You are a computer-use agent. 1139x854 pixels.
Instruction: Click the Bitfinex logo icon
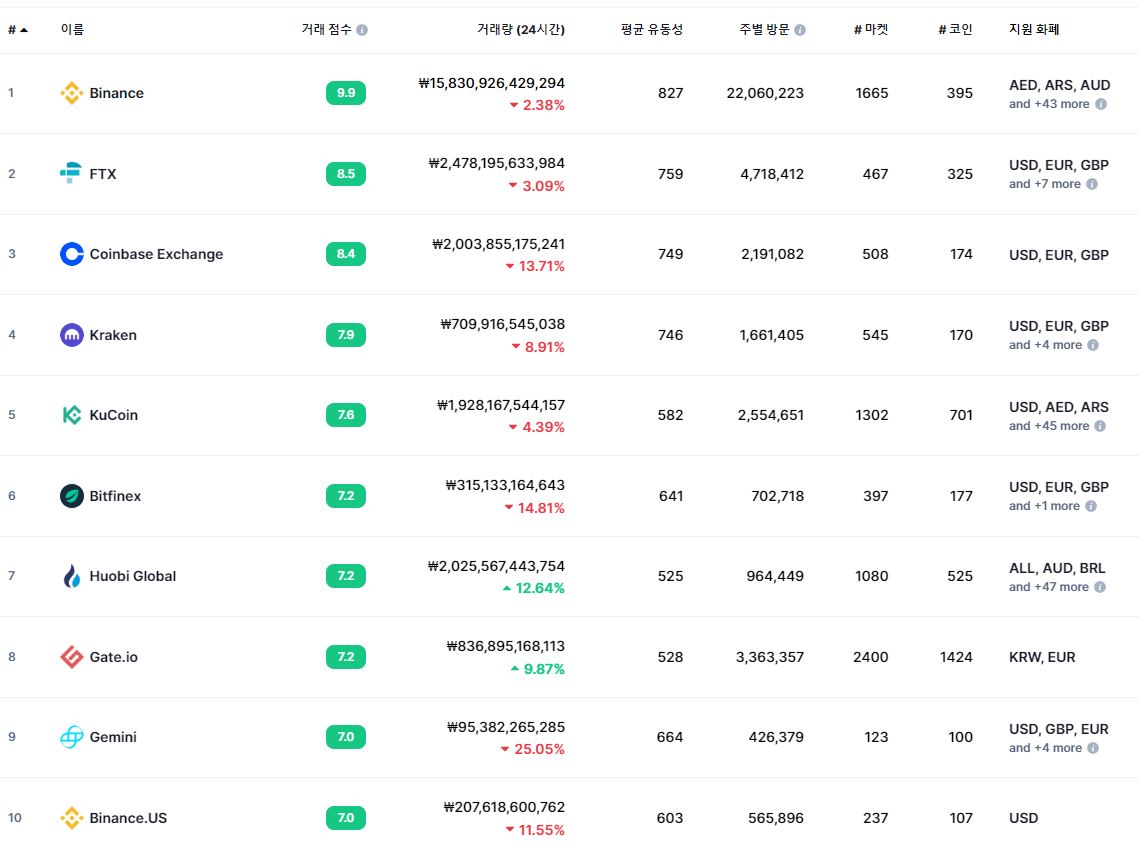[x=71, y=496]
